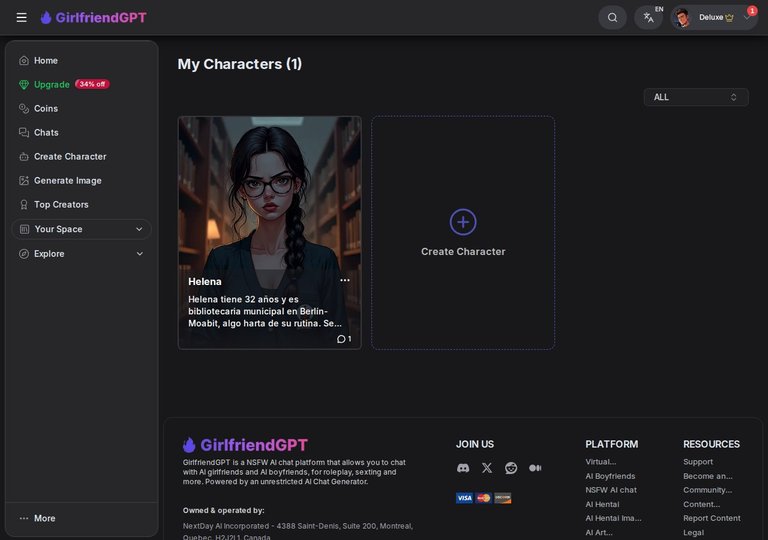Open the Legal footer link
This screenshot has width=768, height=540.
pyautogui.click(x=694, y=532)
